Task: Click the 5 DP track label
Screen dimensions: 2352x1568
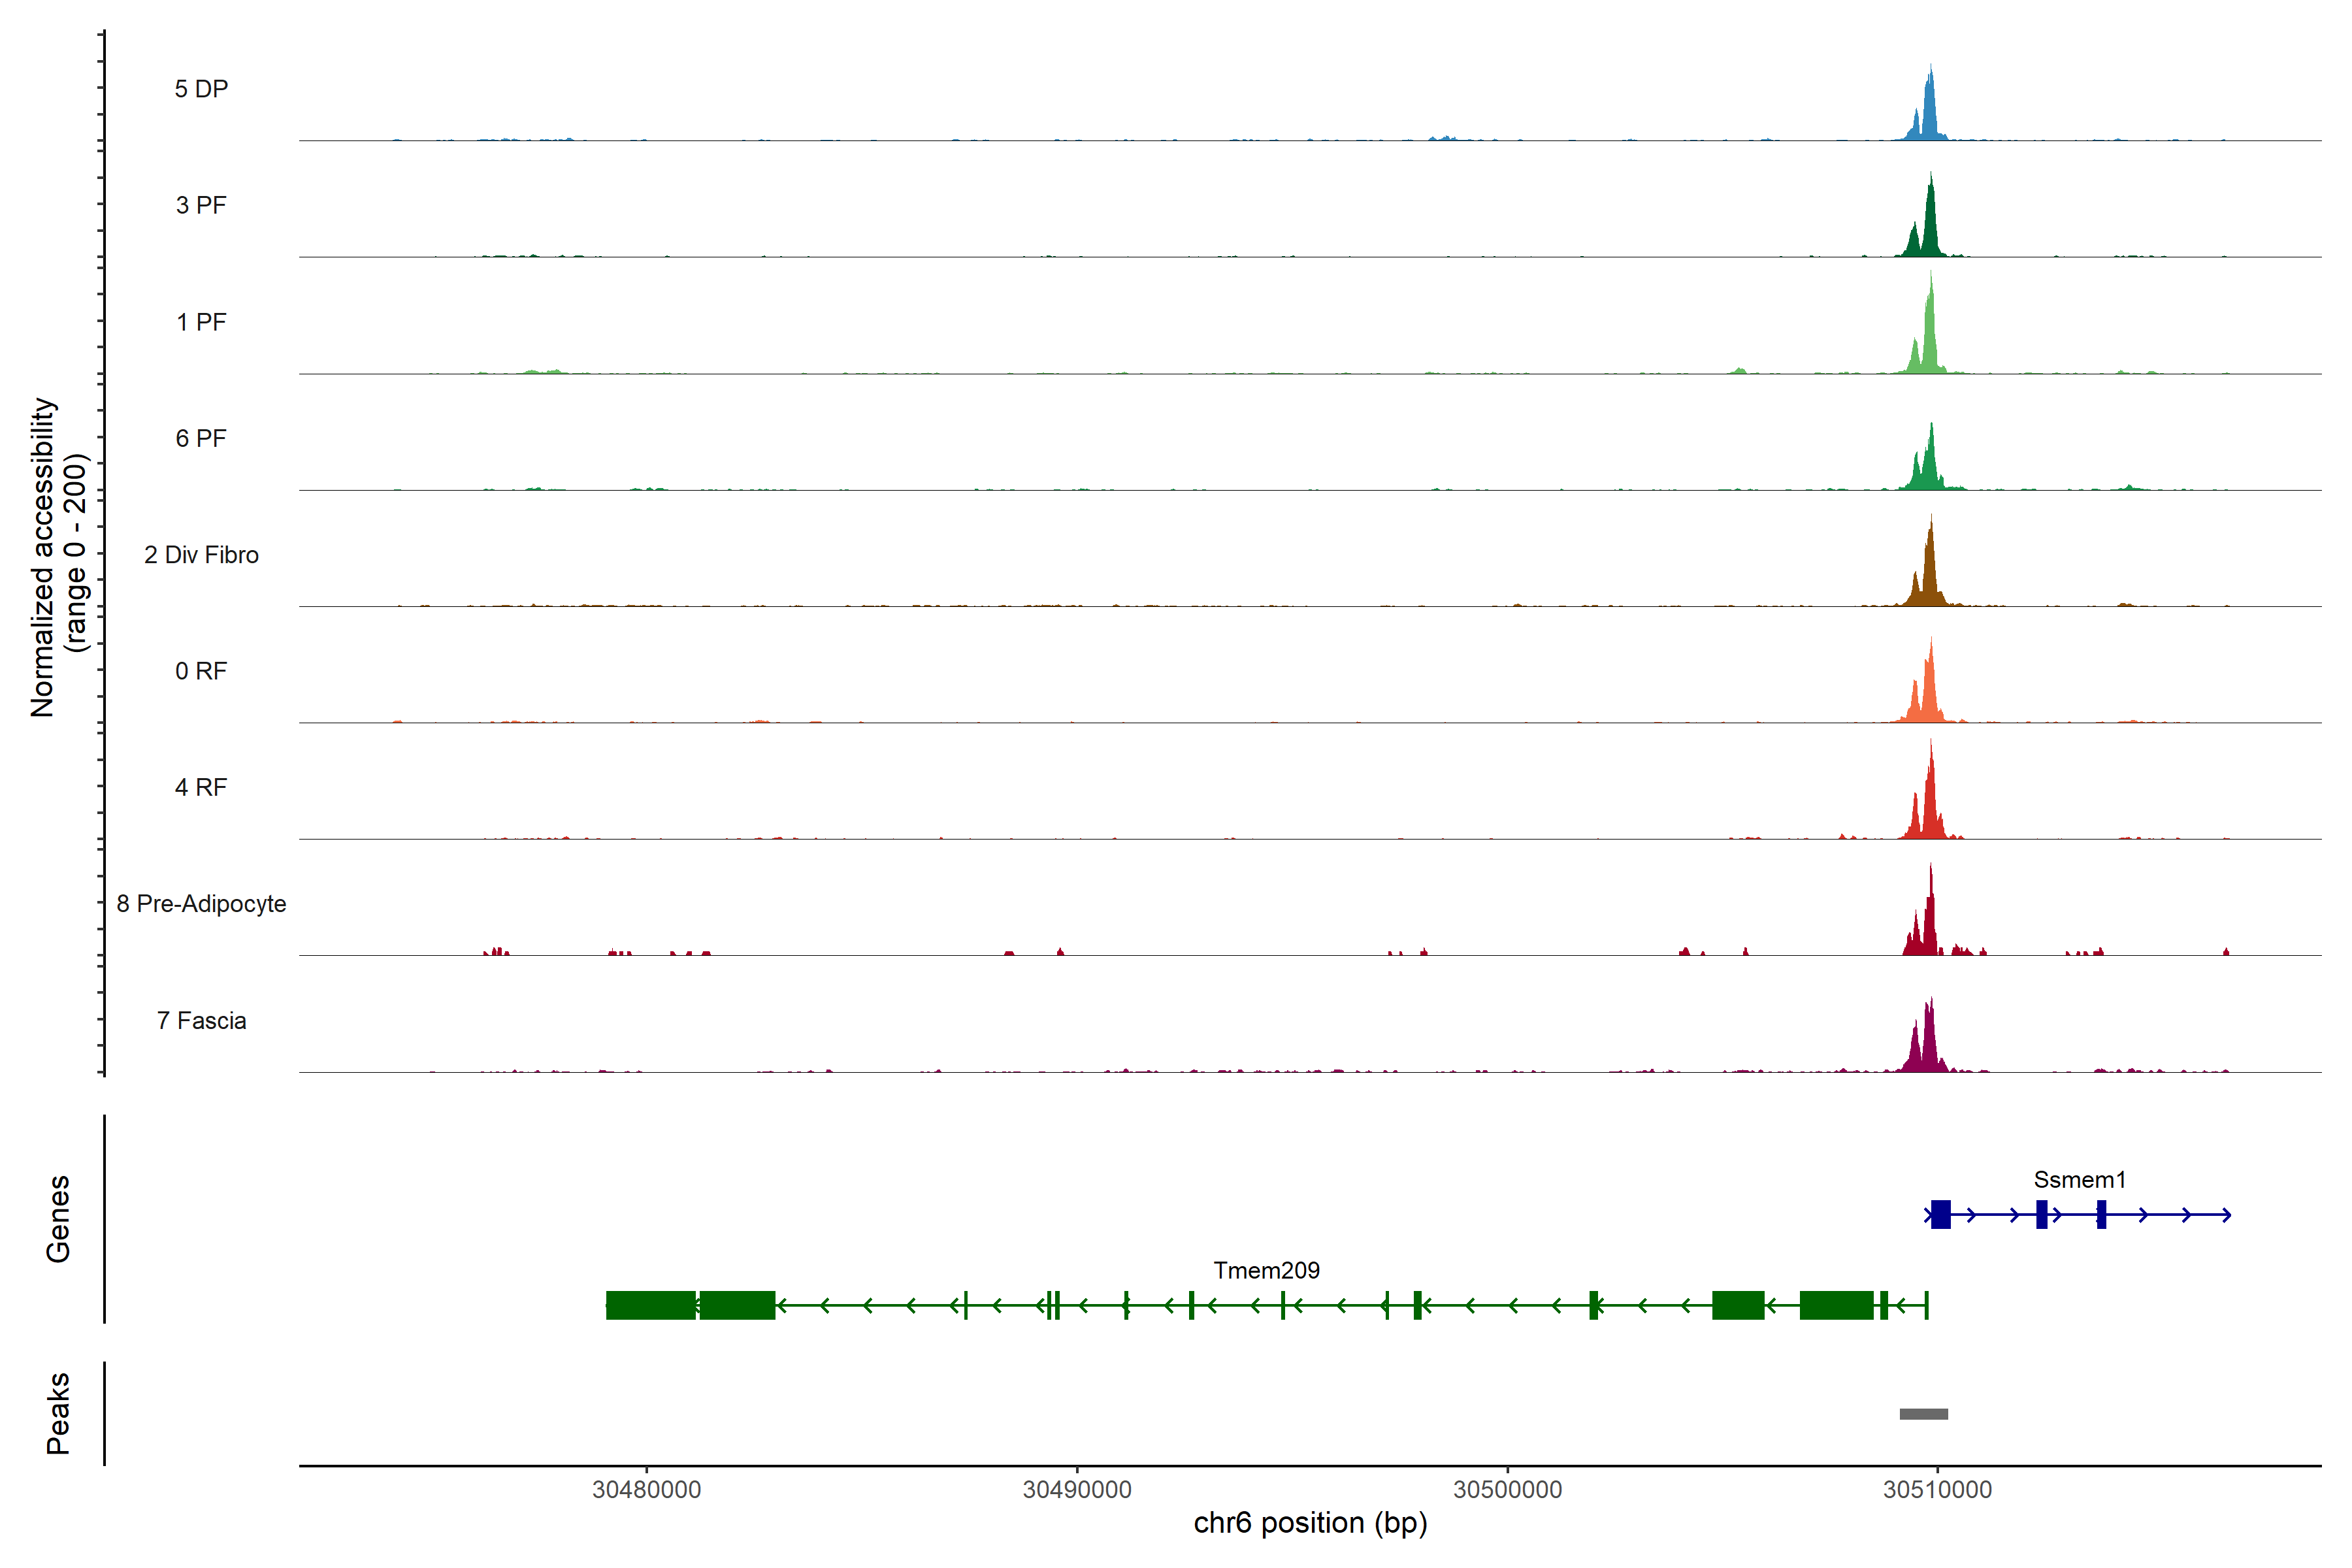Action: click(x=201, y=89)
